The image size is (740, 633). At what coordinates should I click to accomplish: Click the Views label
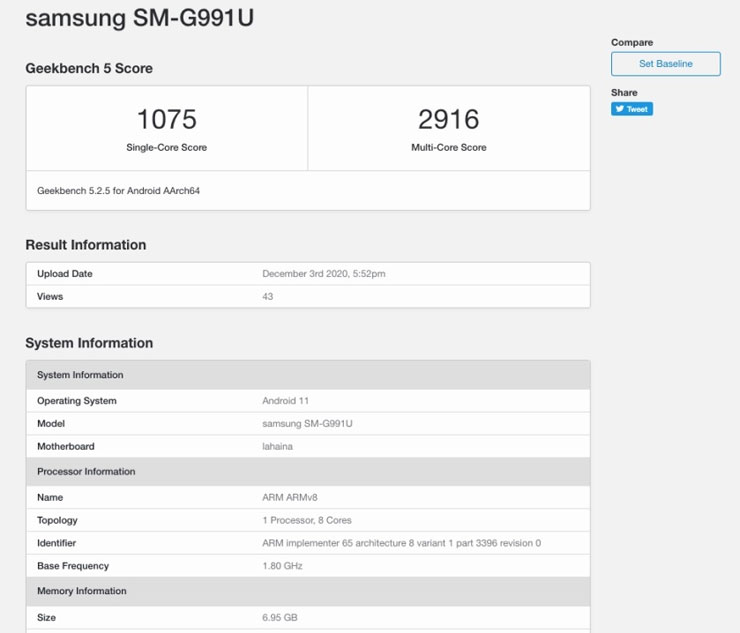coord(50,296)
